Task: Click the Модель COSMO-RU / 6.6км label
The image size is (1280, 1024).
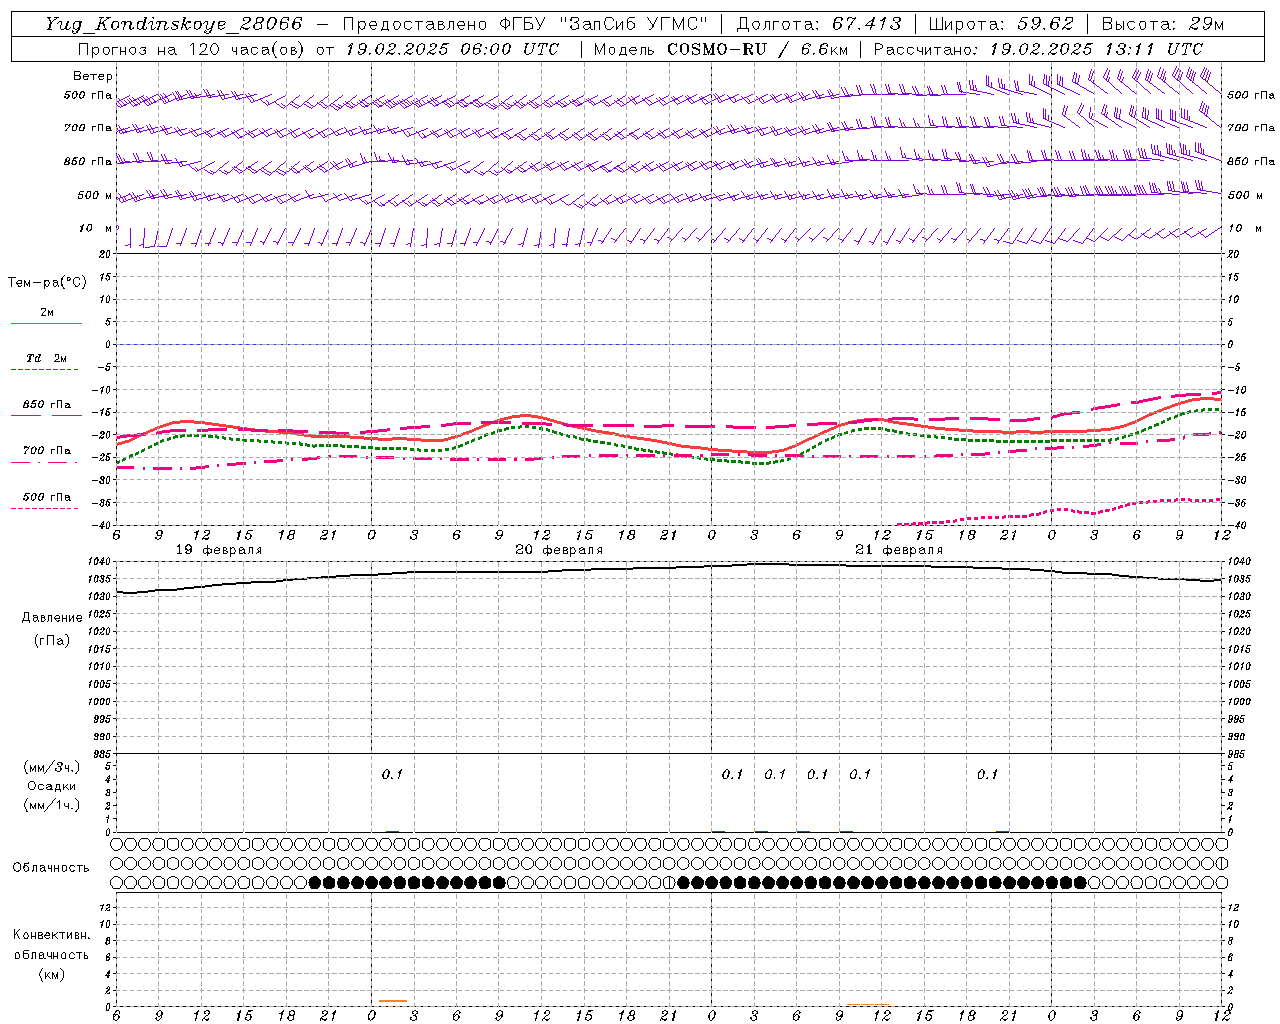Action: pyautogui.click(x=720, y=49)
